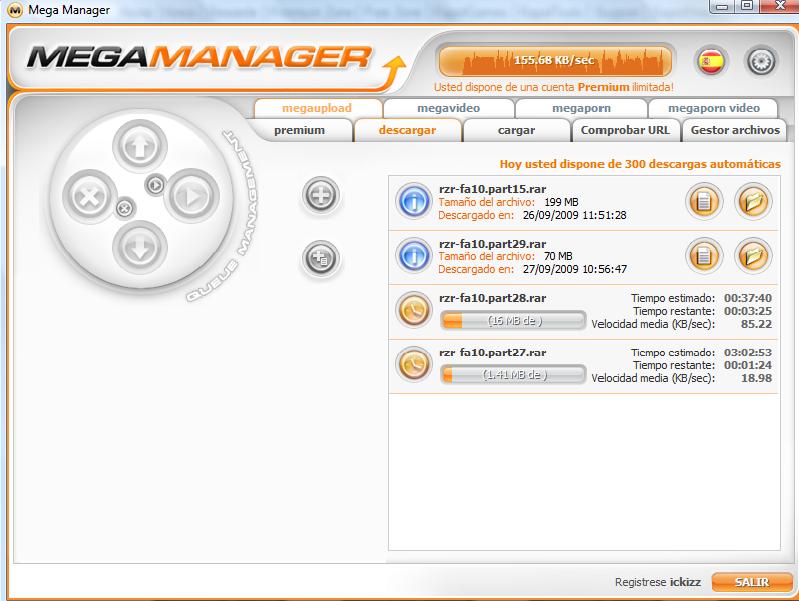Click the large play queue button
799x601 pixels.
pos(188,197)
